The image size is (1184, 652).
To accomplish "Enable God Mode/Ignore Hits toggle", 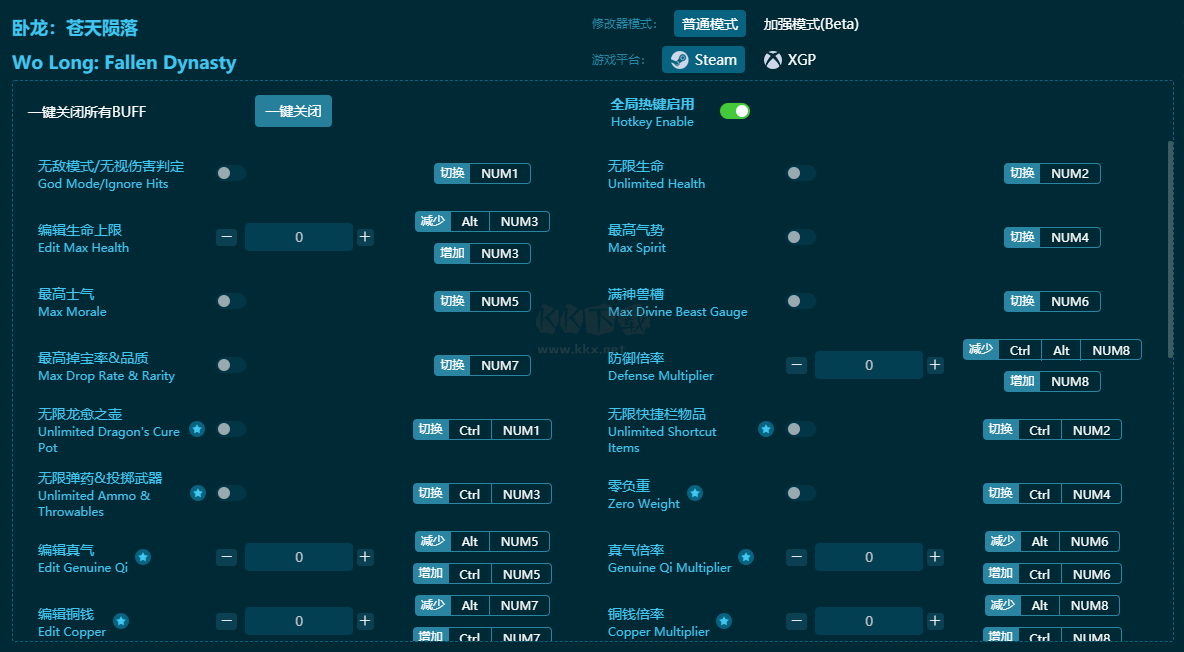I will coord(231,173).
